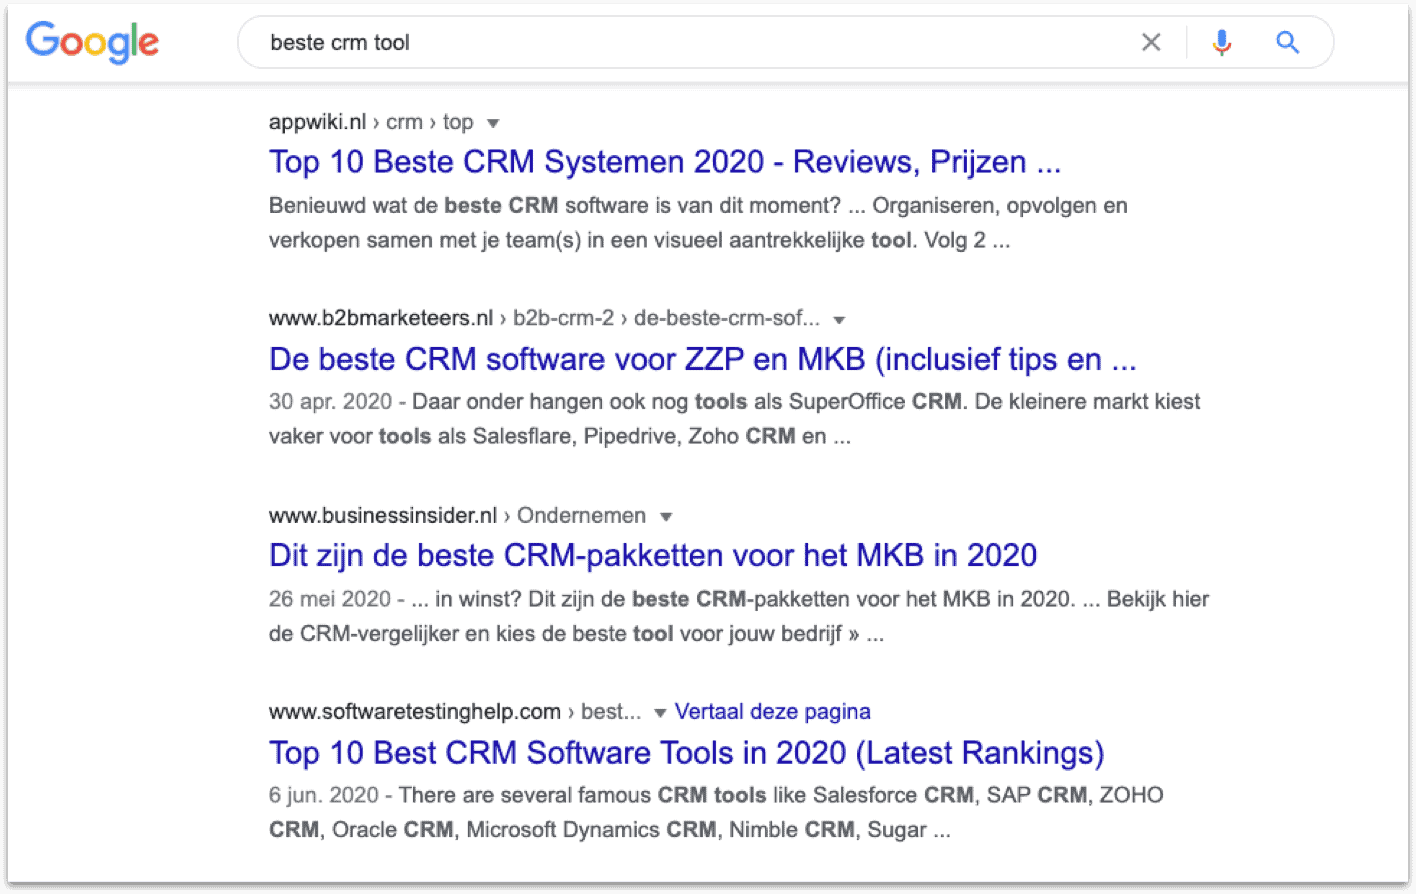Click snippet text 'de CRM-vergelijker en kies de beste tool'

click(471, 634)
